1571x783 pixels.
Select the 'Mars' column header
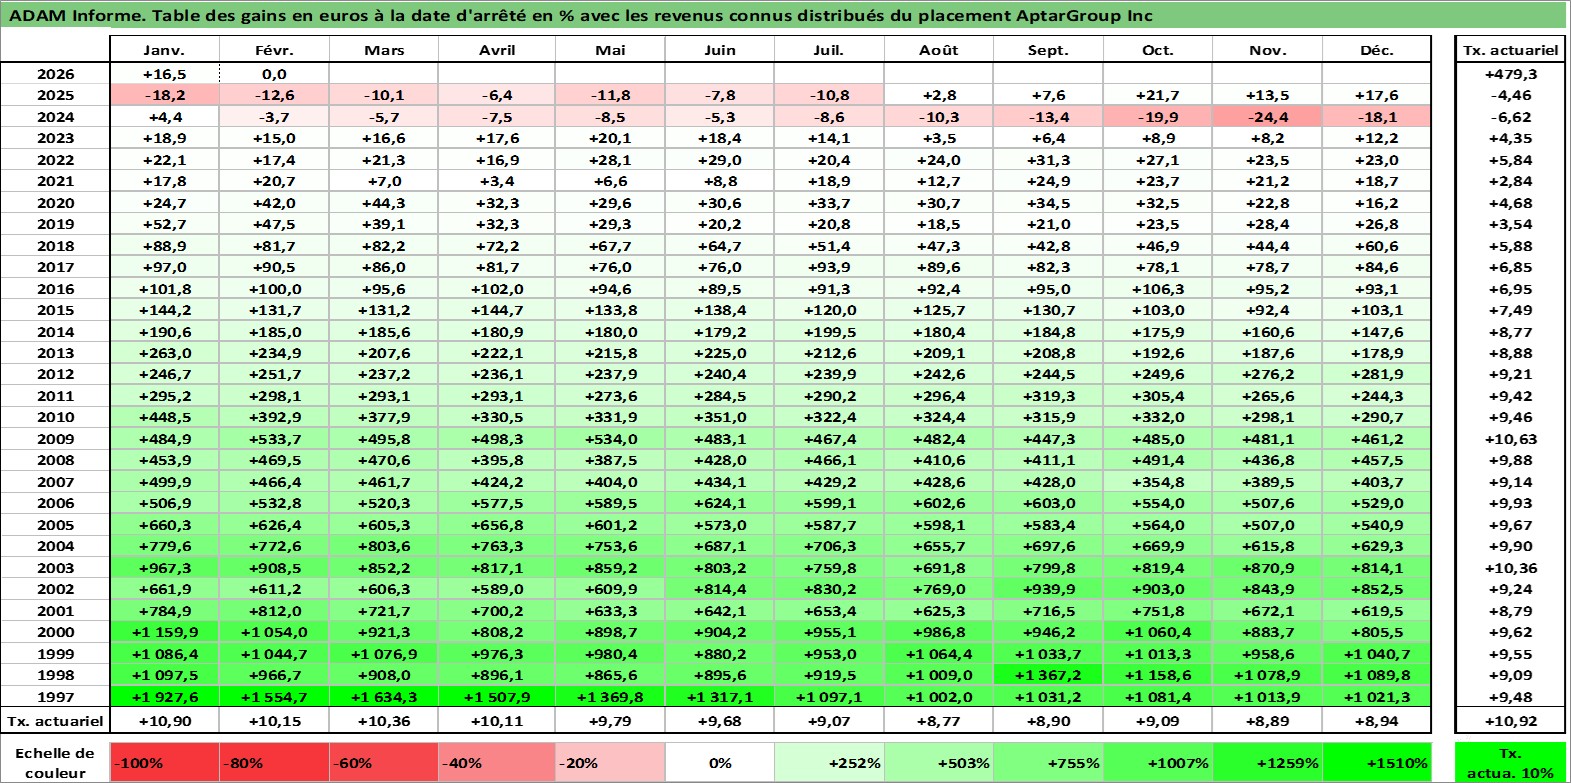pyautogui.click(x=384, y=50)
